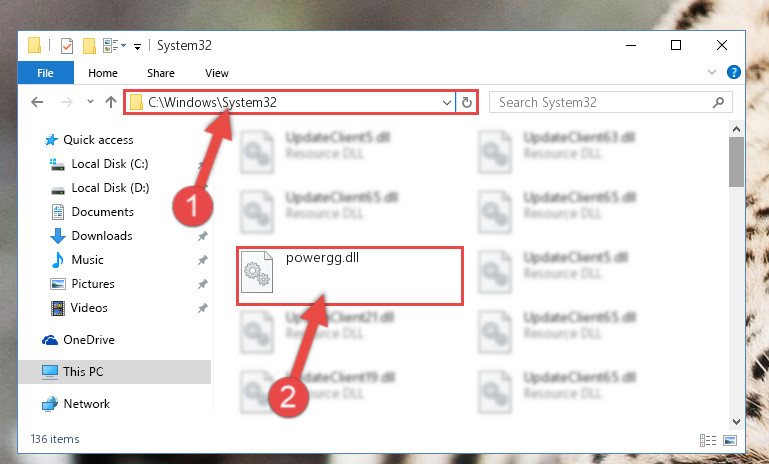Open the Share ribbon tab
769x464 pixels.
(161, 73)
